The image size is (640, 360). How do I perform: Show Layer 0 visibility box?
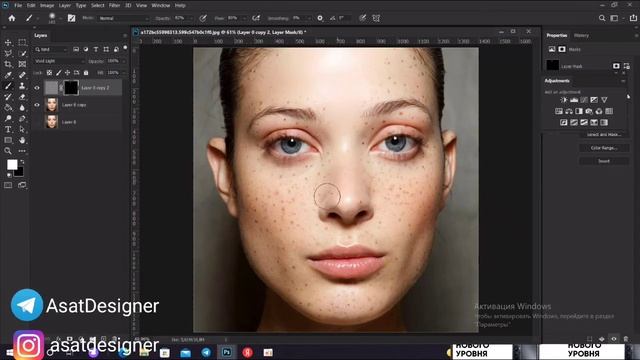coord(37,122)
